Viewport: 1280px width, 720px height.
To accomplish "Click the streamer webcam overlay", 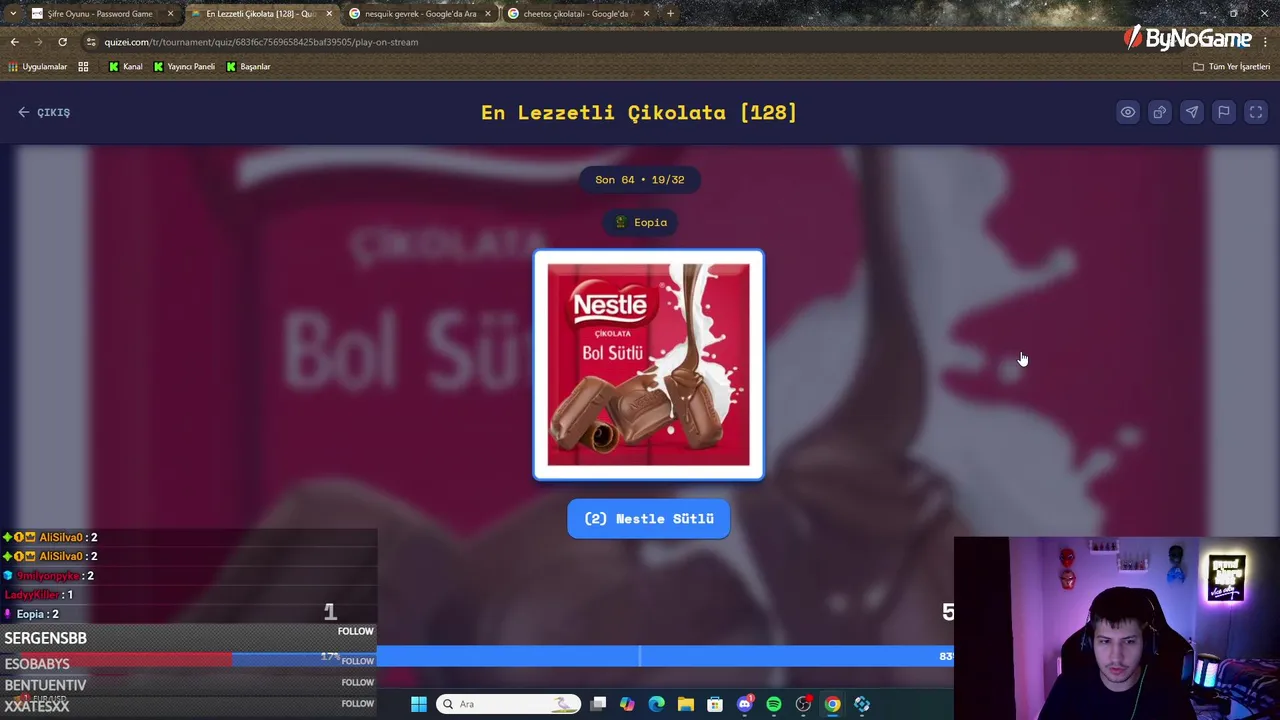I will (x=1117, y=628).
